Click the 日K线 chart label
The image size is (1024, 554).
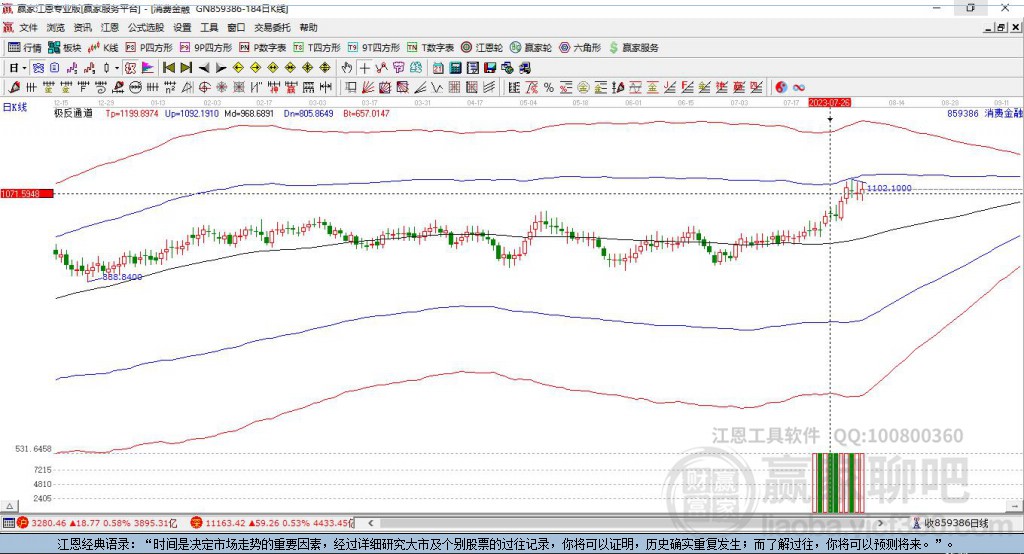coord(14,107)
